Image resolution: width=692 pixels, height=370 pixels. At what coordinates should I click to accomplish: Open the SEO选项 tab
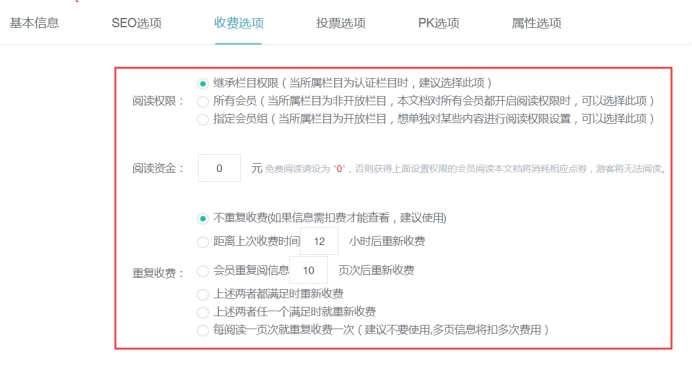(x=136, y=23)
